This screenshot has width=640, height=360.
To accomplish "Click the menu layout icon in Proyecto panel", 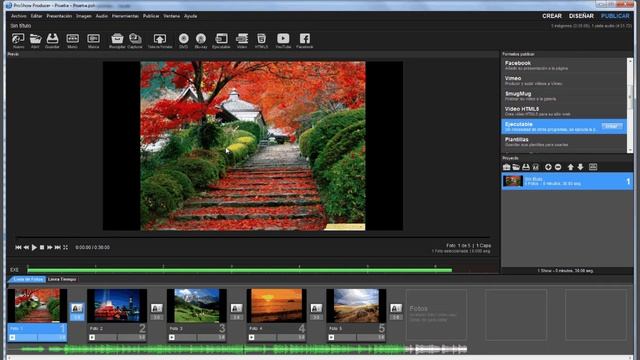I will point(593,167).
